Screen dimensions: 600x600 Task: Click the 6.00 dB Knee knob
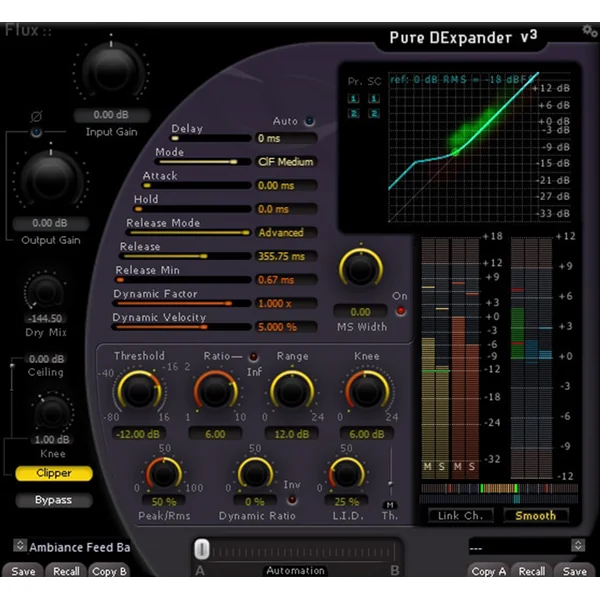[x=367, y=391]
